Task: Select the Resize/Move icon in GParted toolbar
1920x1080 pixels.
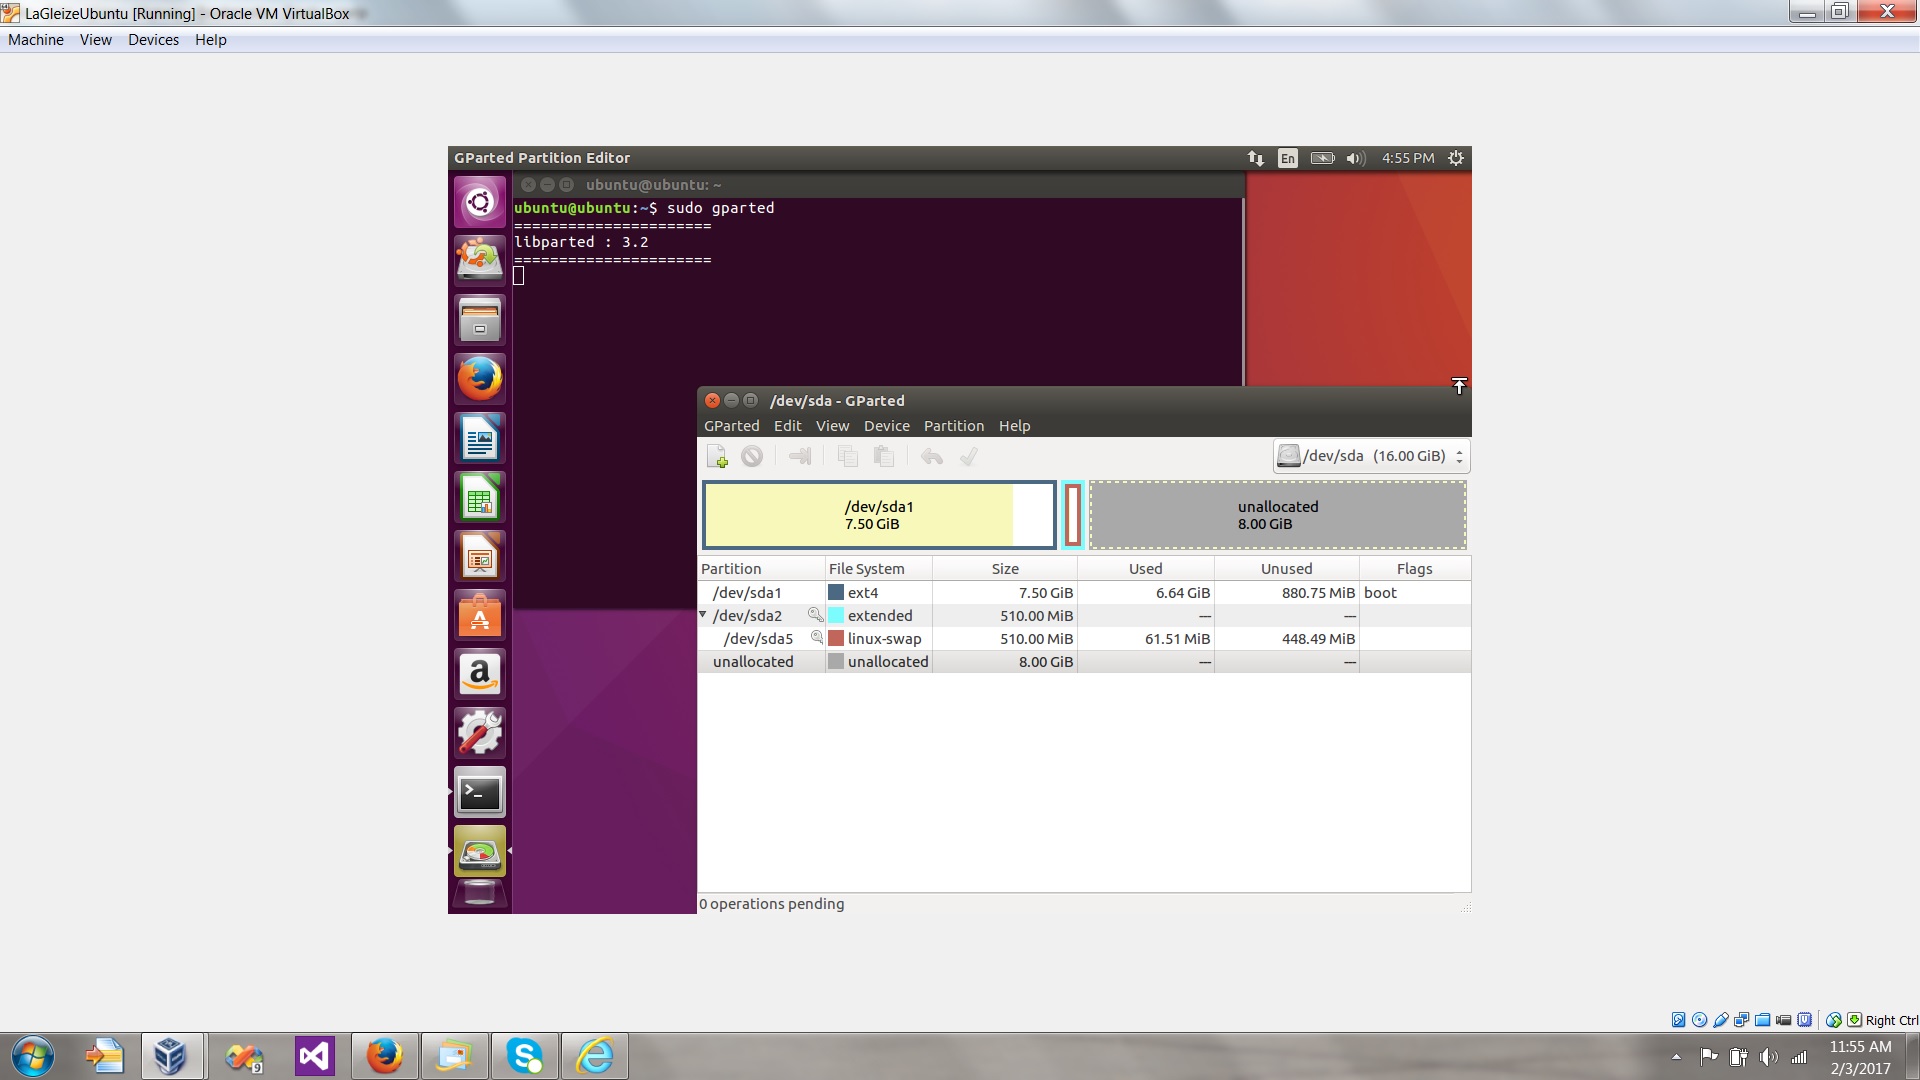Action: (x=799, y=456)
